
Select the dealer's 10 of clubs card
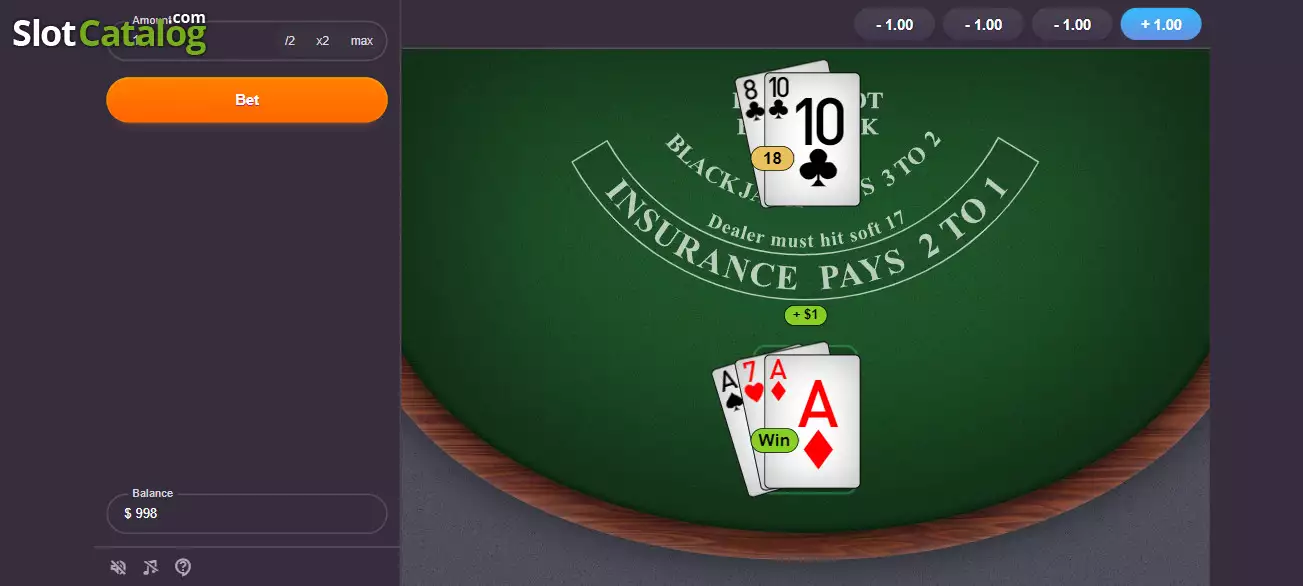click(x=812, y=139)
